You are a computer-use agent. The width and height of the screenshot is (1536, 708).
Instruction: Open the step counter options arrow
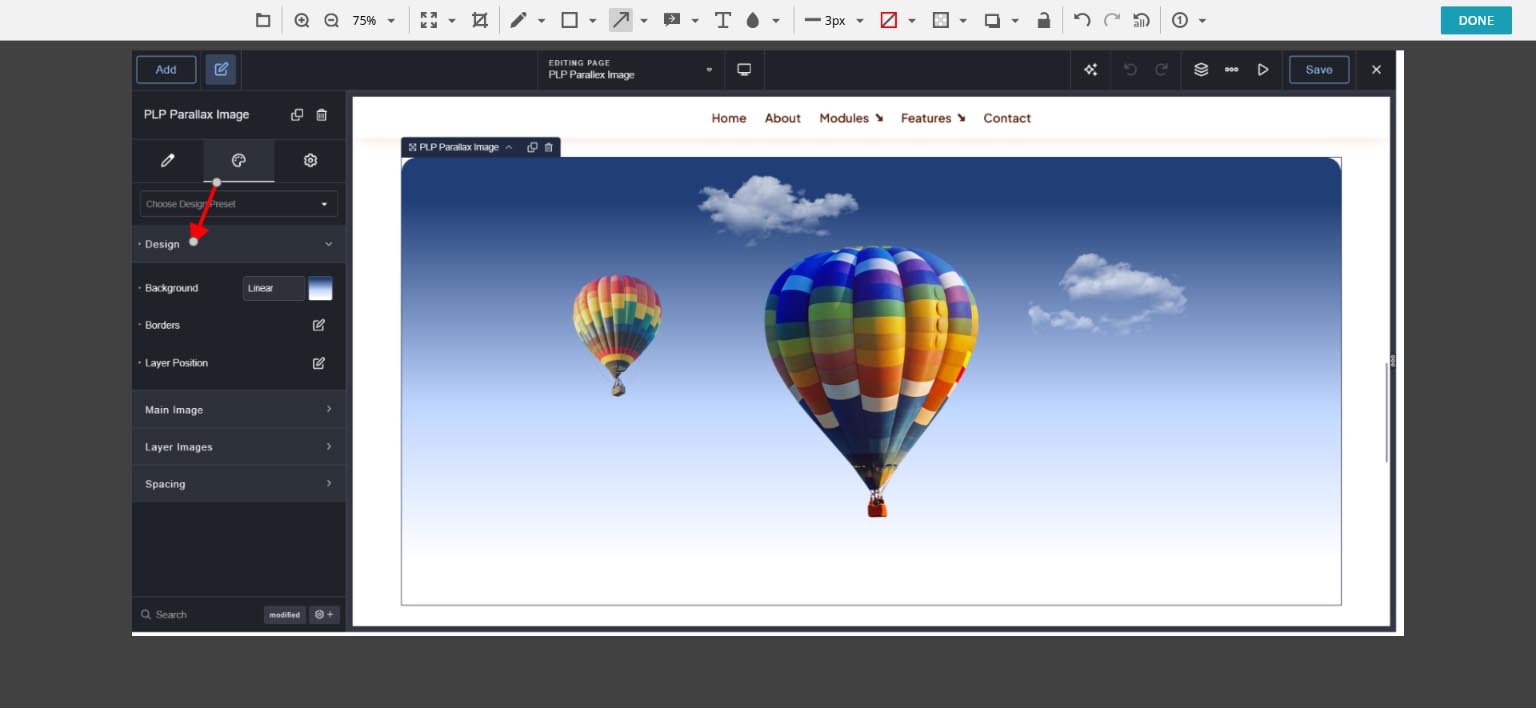(1202, 20)
